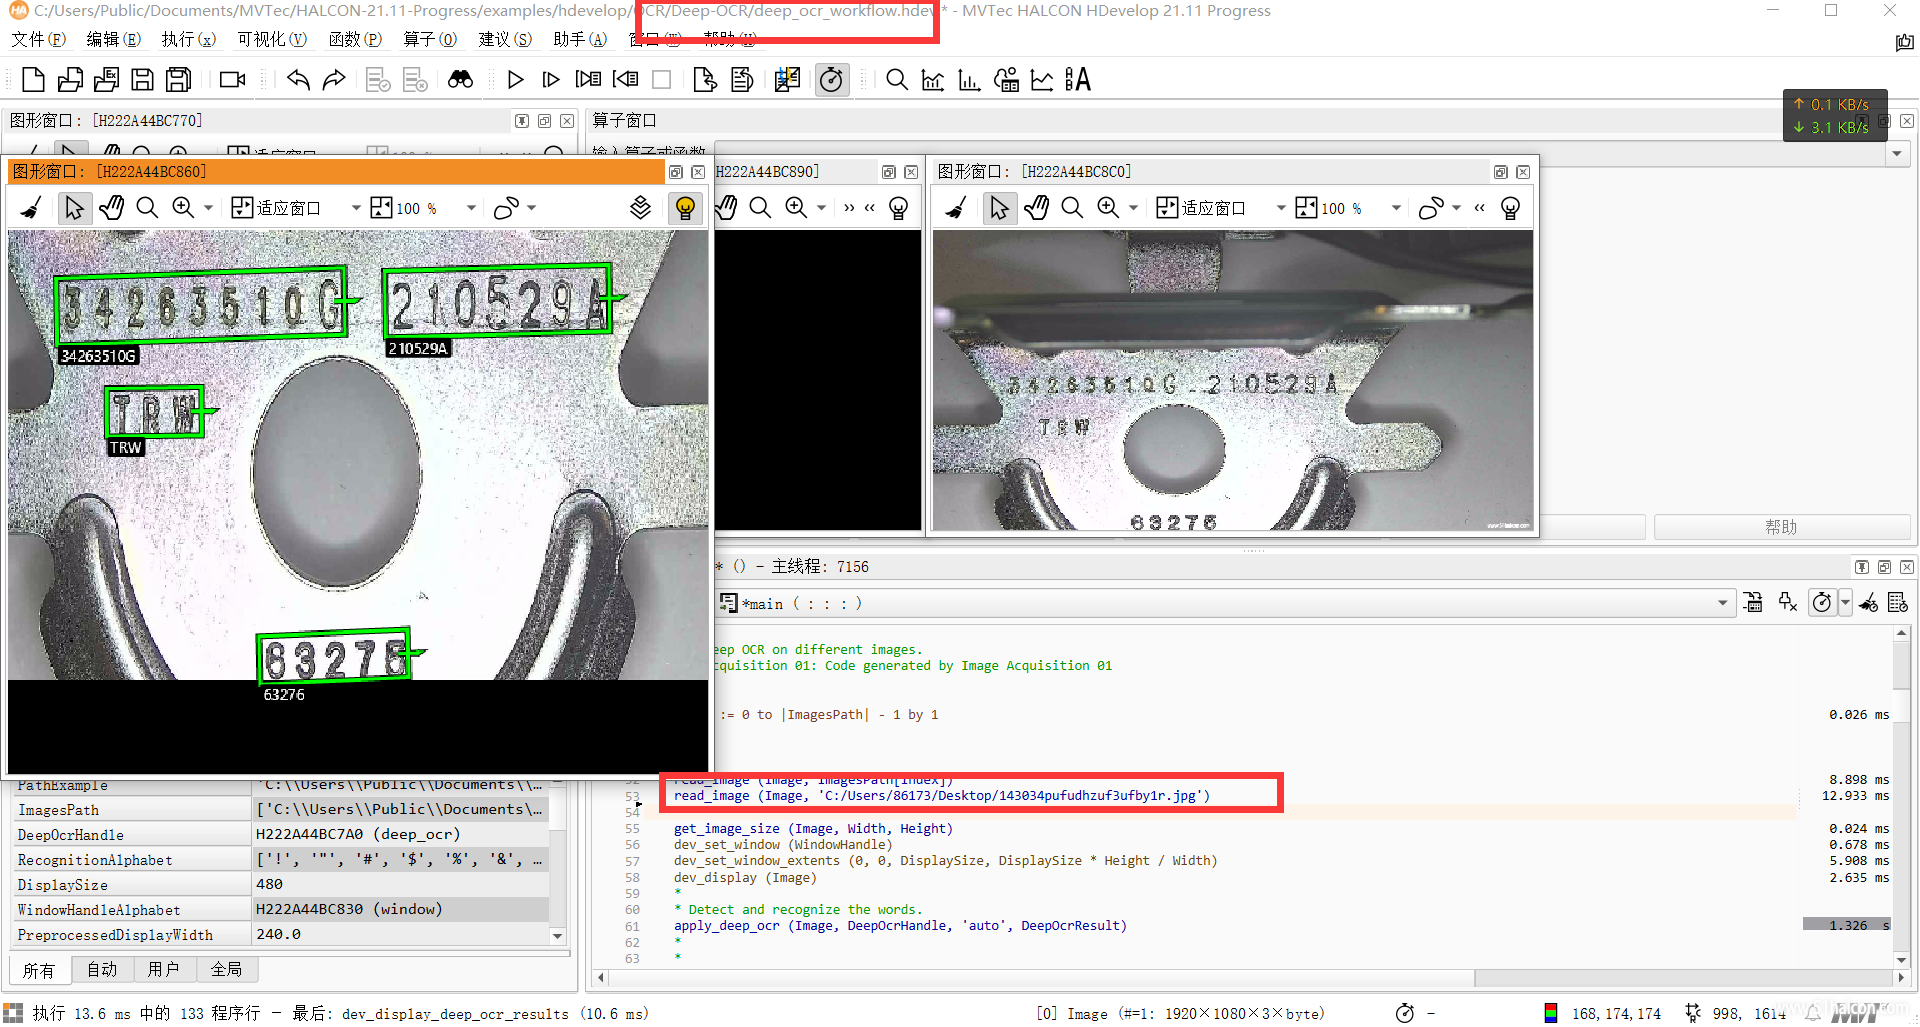Click the read_image line with the Desktop jpg path
Screen dimensions: 1920x1027
point(941,796)
